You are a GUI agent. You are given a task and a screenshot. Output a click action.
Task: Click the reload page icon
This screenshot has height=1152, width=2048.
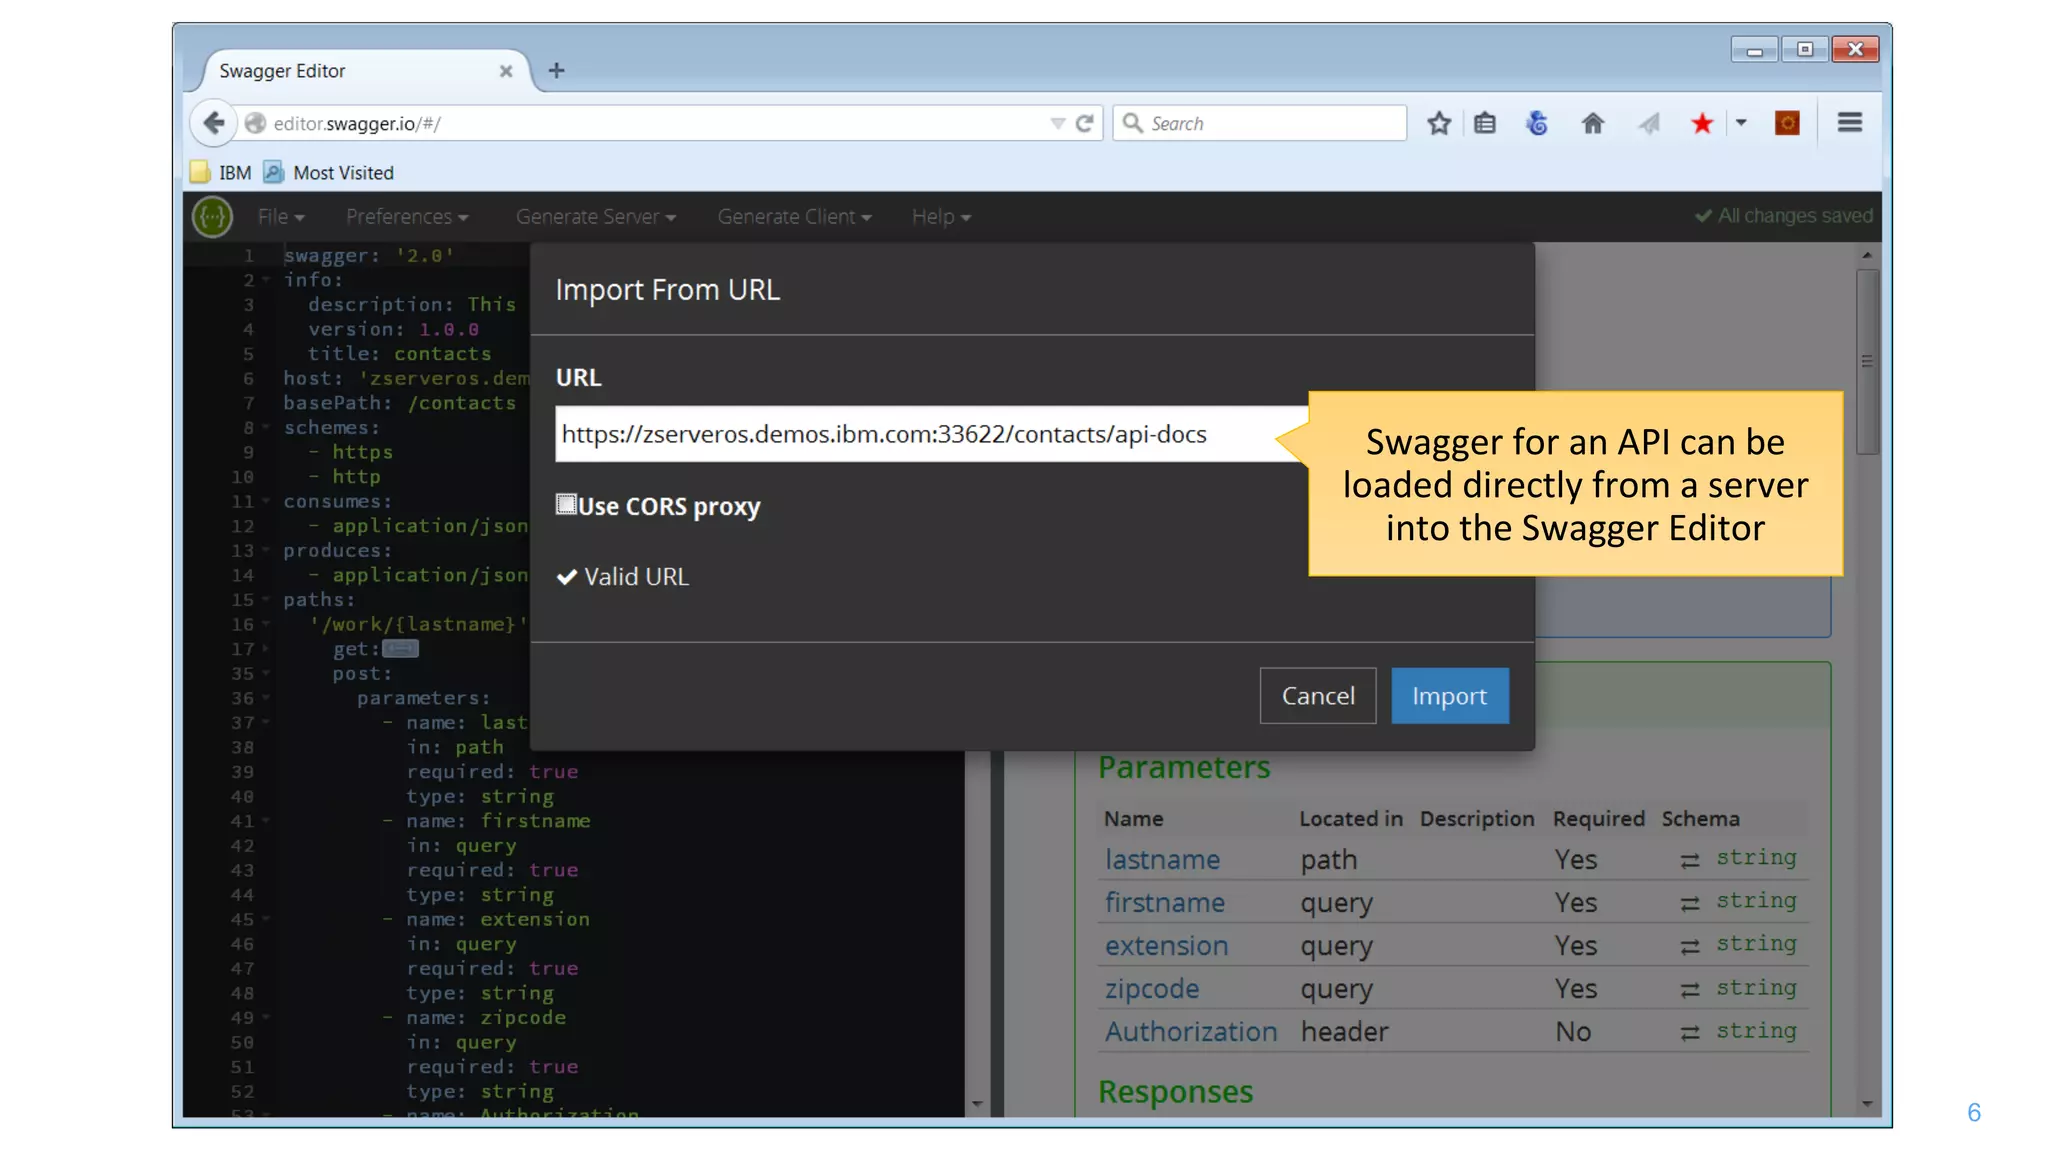click(x=1085, y=124)
